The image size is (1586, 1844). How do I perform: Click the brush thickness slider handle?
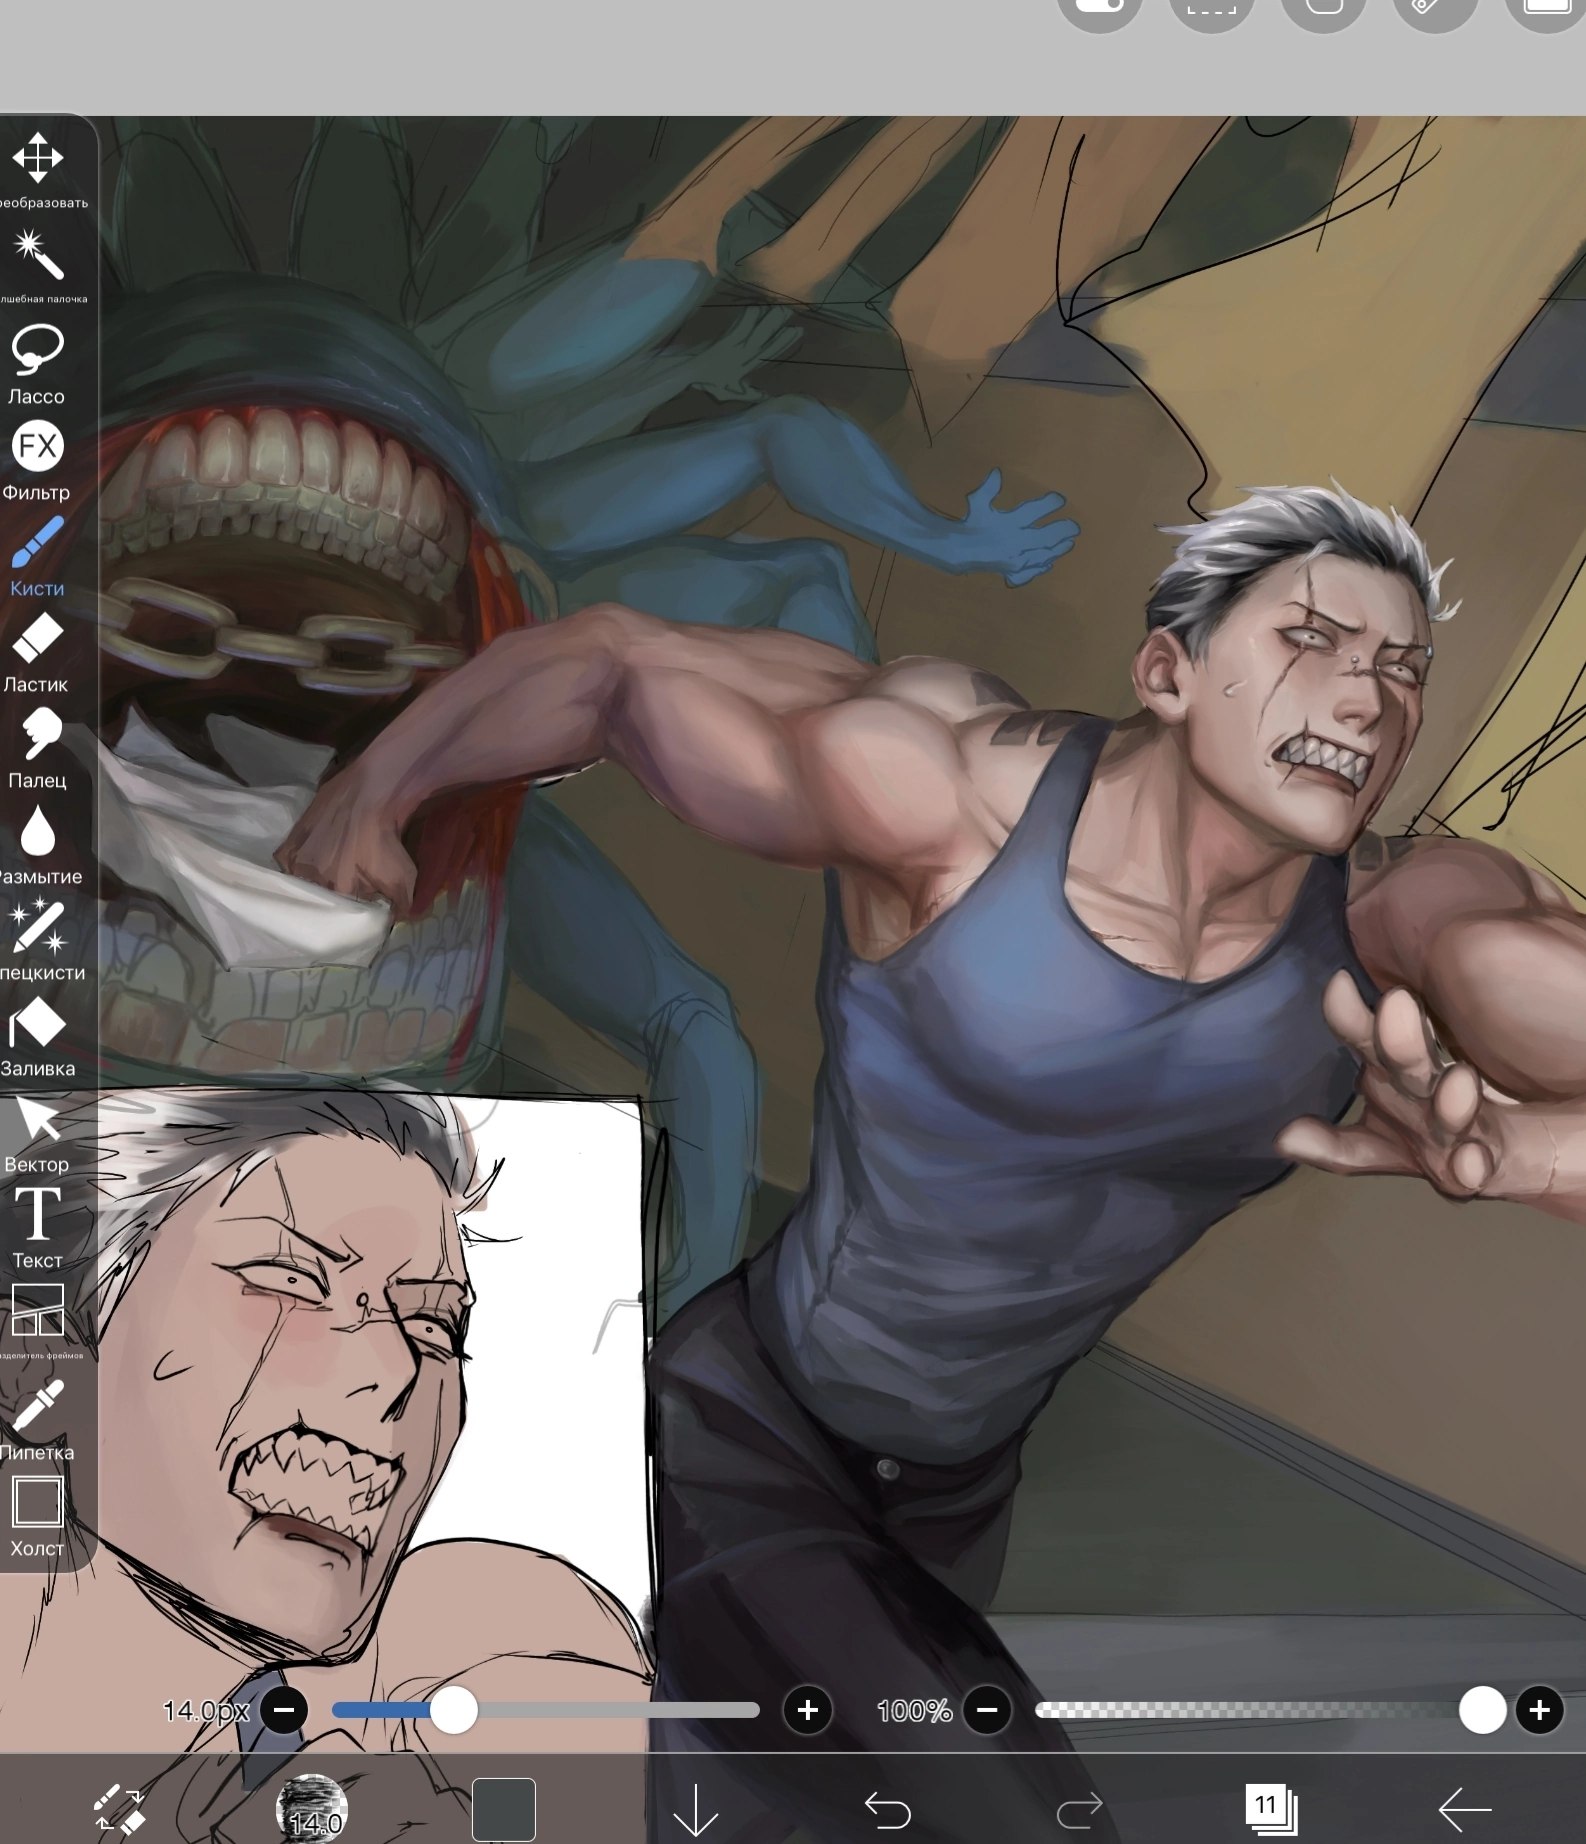coord(454,1710)
